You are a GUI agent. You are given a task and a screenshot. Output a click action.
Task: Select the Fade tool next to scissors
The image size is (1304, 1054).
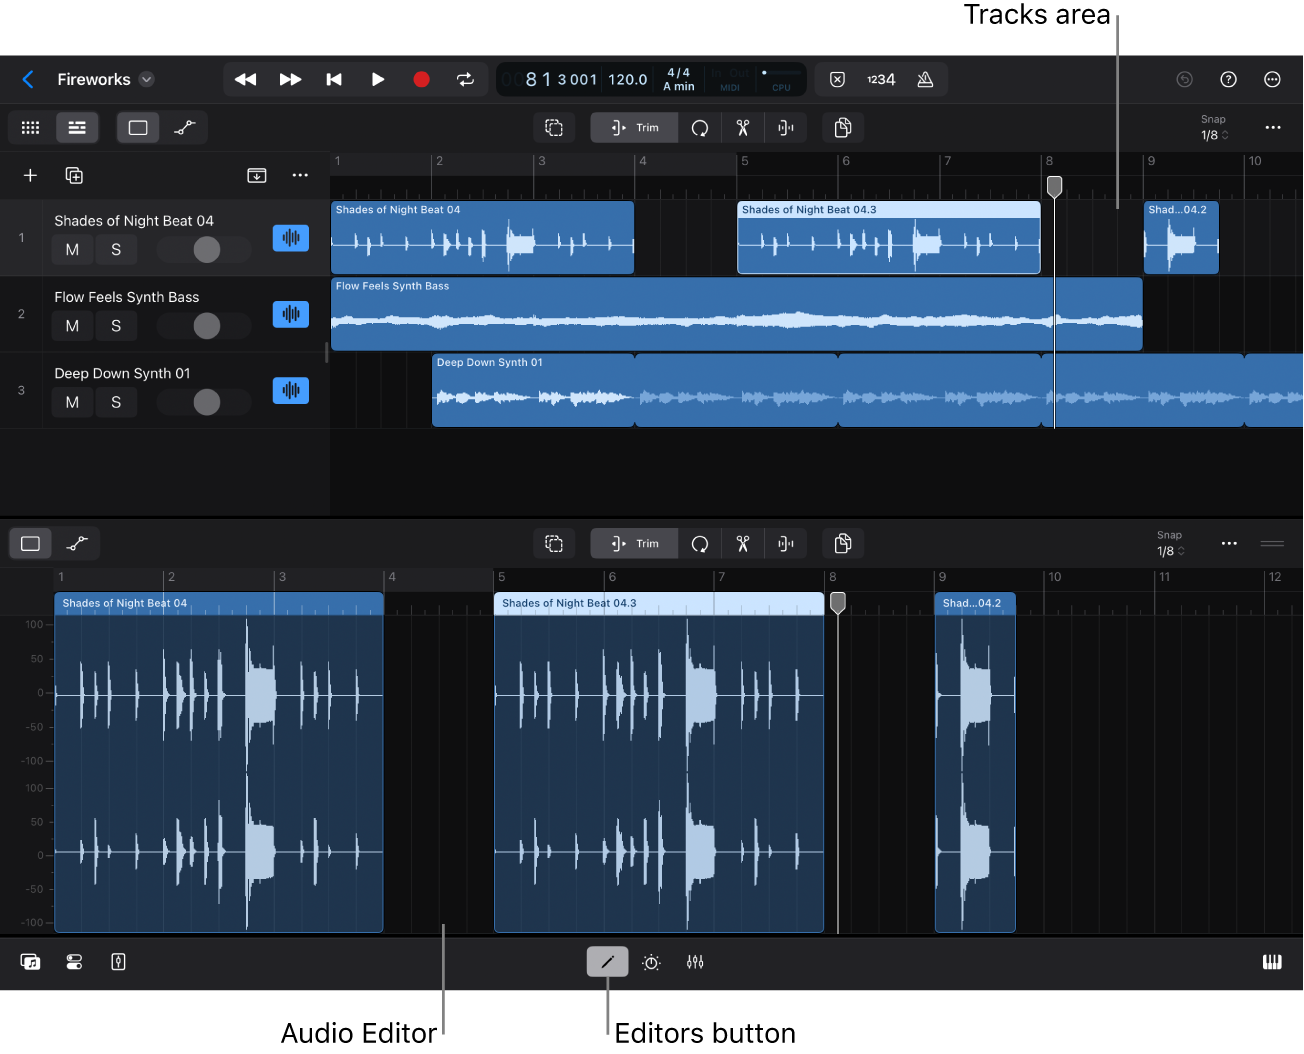[x=786, y=127]
